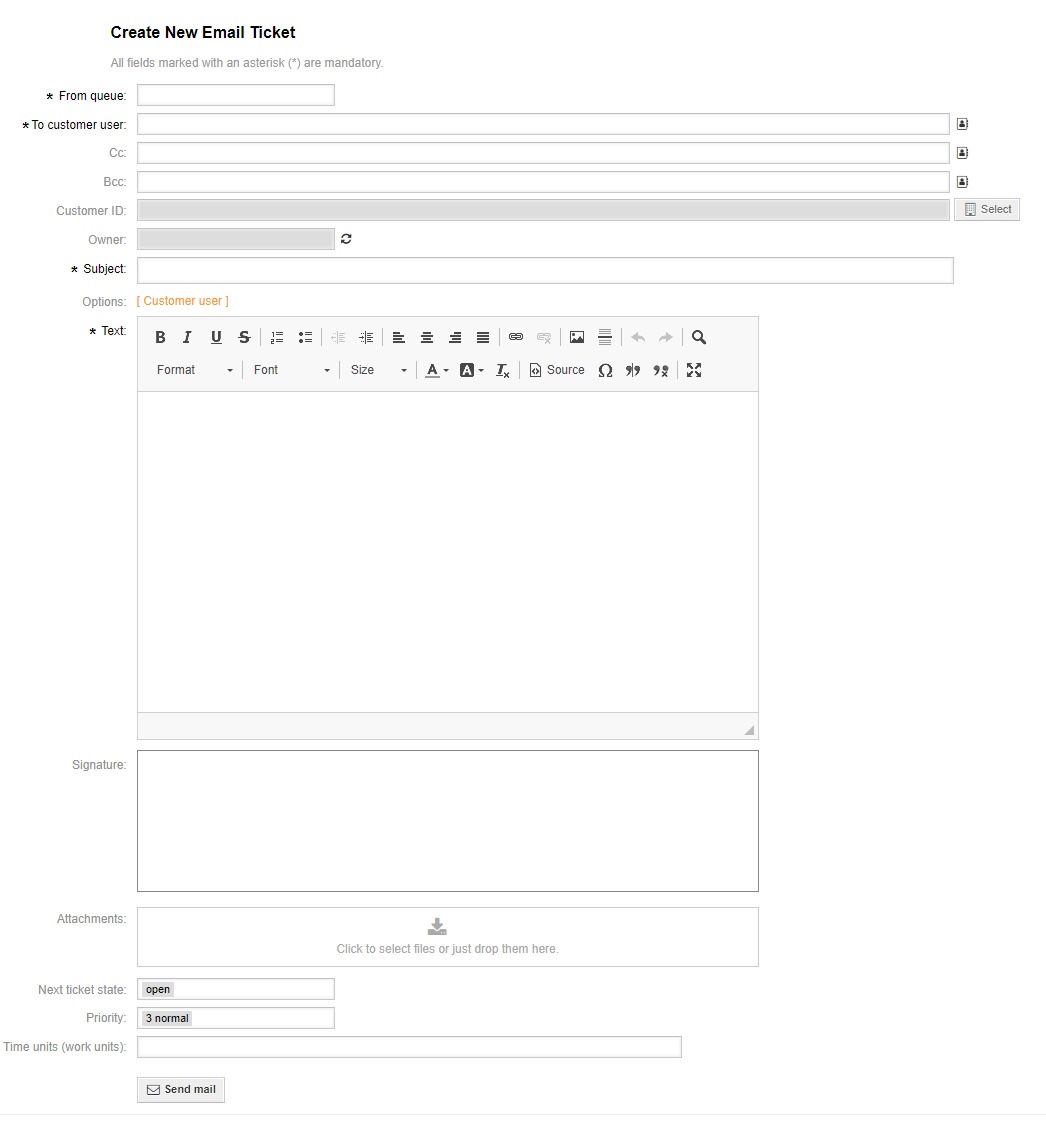Insert a hyperlink
Screen dimensions: 1046x1127
[516, 337]
